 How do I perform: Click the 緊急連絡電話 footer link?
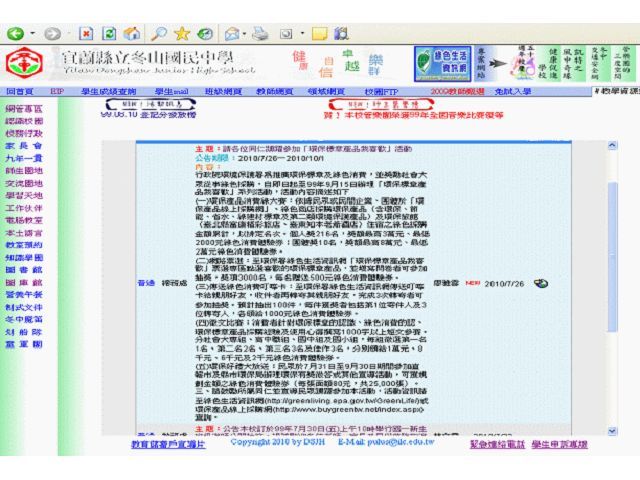499,443
